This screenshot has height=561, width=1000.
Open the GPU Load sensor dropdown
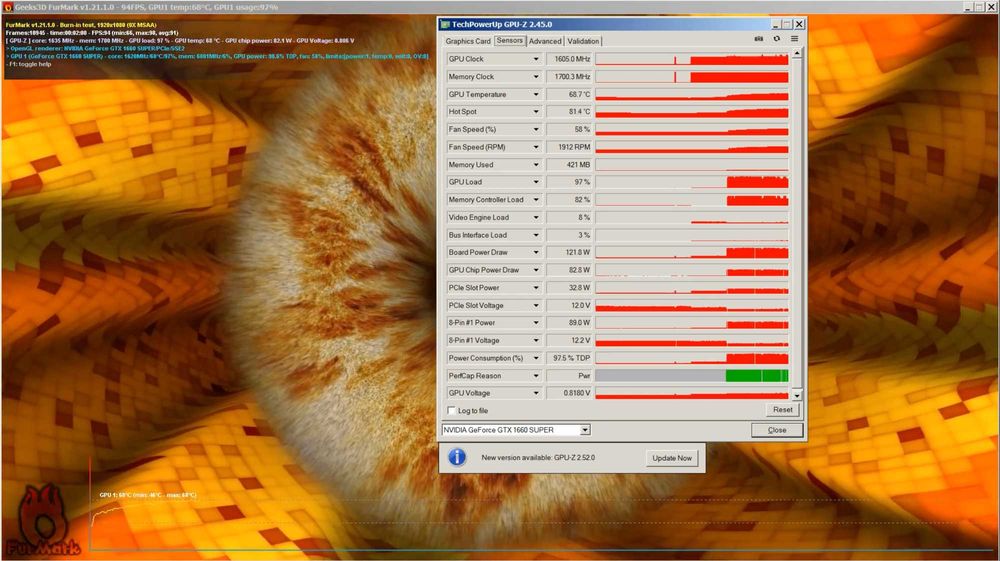click(x=536, y=182)
